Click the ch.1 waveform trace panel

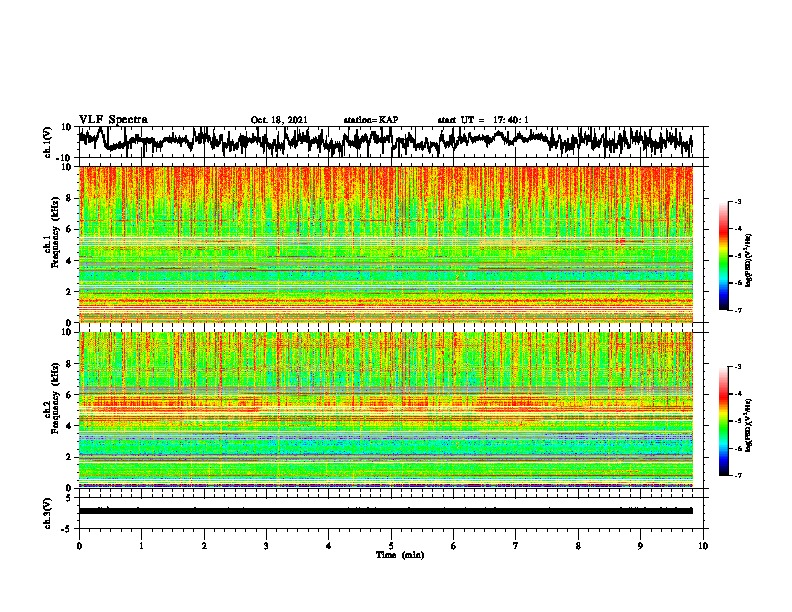390,142
